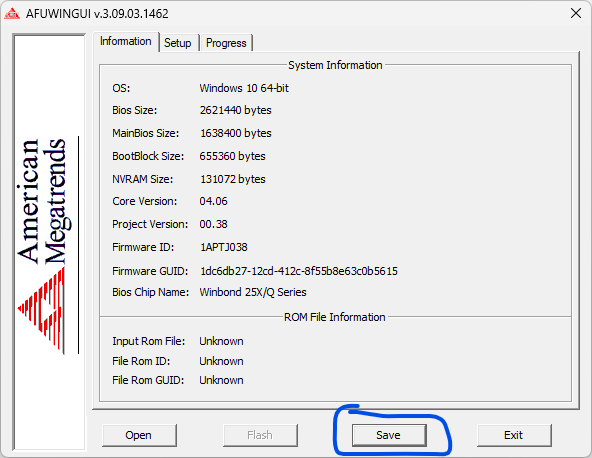Click the AMI logo icon in title bar
The image size is (592, 458).
coord(12,14)
